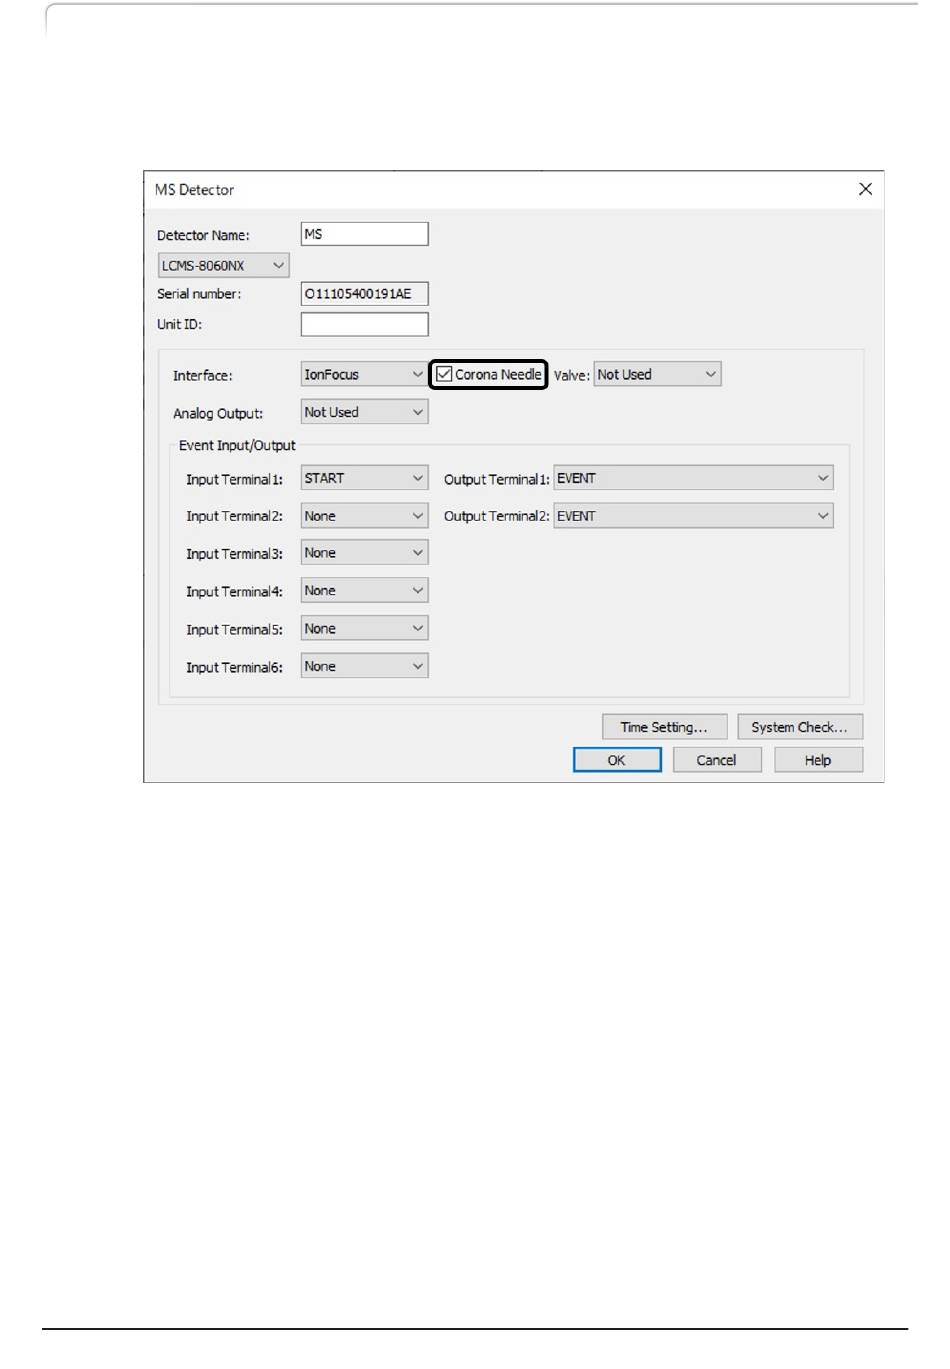
Task: Open the Analog Output dropdown
Action: (x=365, y=412)
